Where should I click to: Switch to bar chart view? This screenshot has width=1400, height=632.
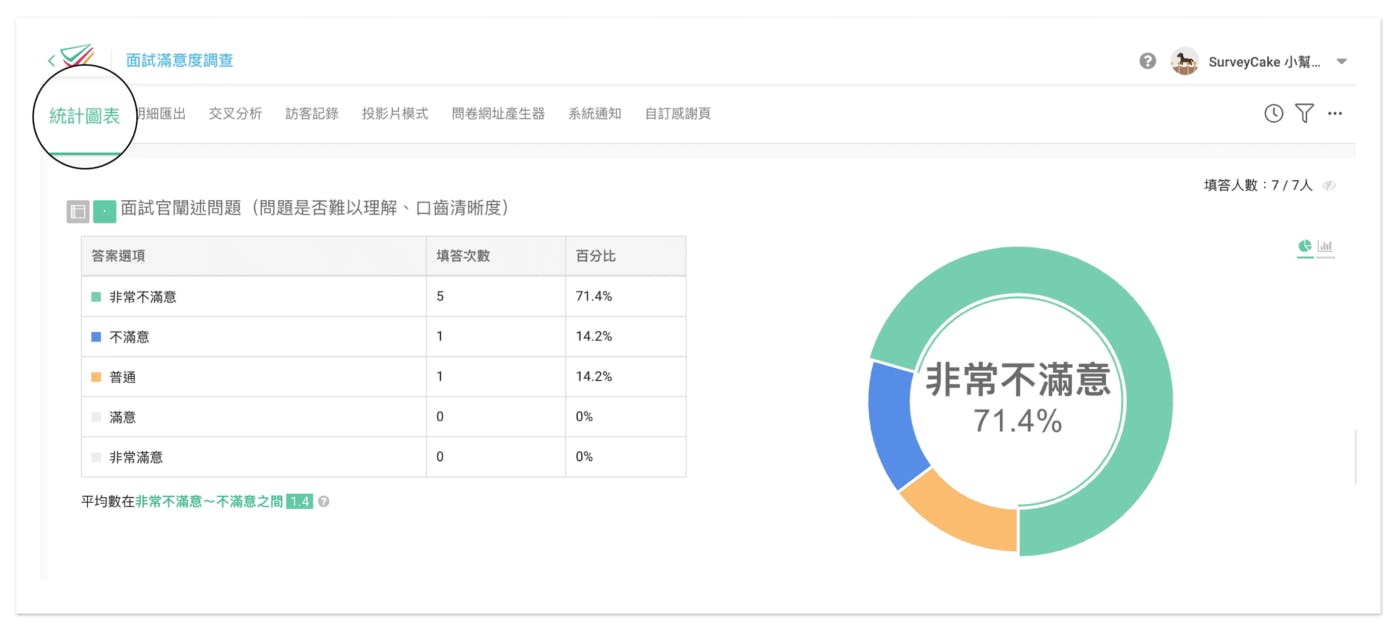[x=1326, y=246]
